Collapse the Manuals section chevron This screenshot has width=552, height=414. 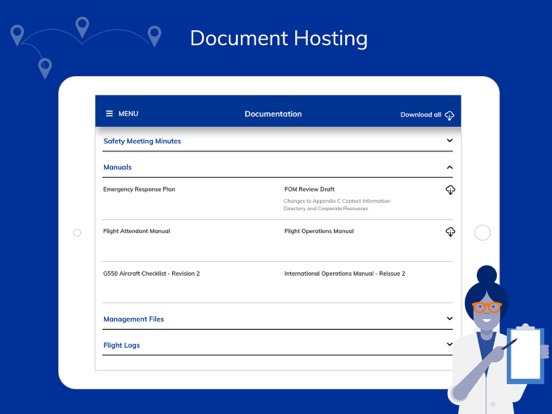[450, 167]
